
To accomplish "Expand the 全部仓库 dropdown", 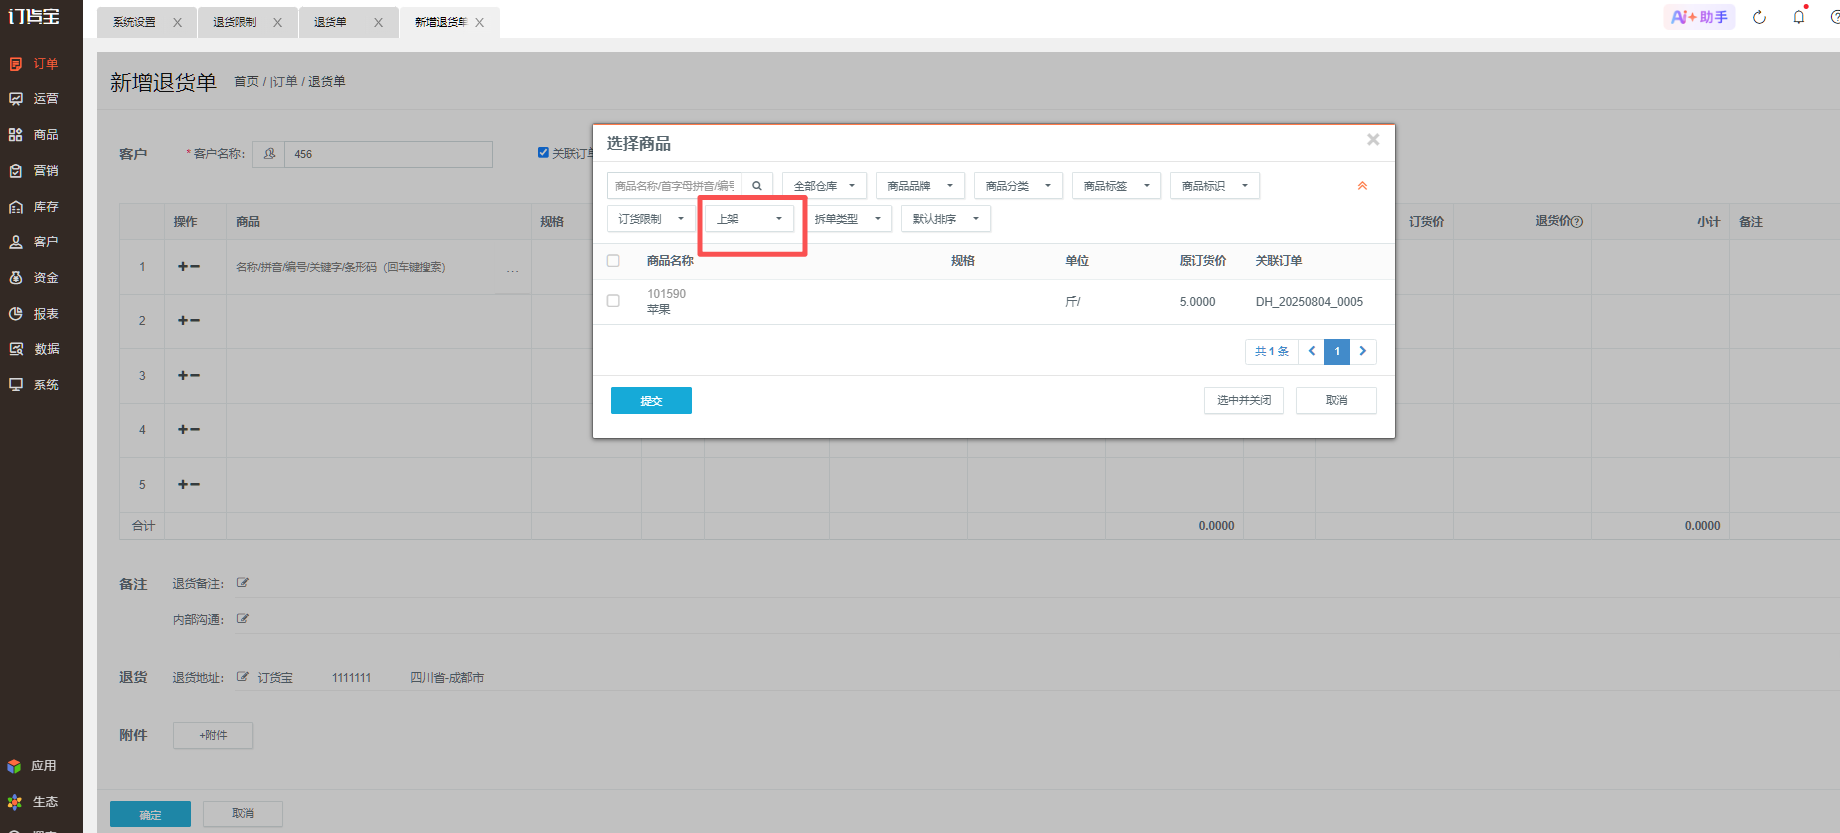I will [825, 186].
